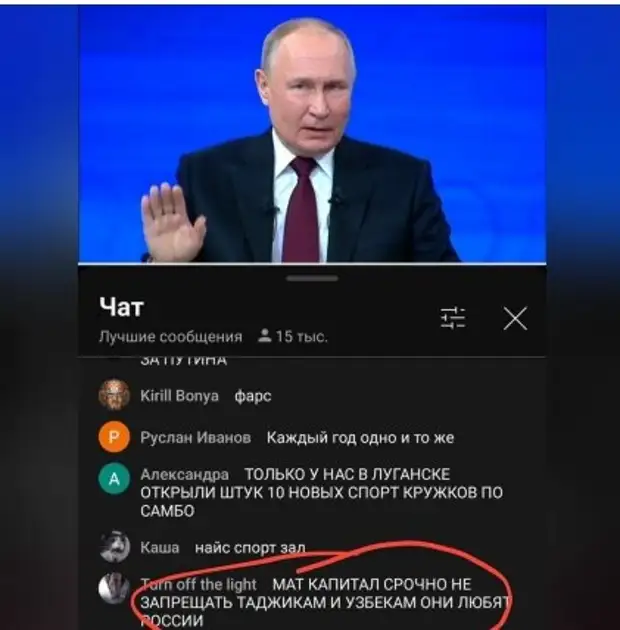Image resolution: width=620 pixels, height=630 pixels.
Task: Tap the drag handle above chat
Action: tap(312, 278)
